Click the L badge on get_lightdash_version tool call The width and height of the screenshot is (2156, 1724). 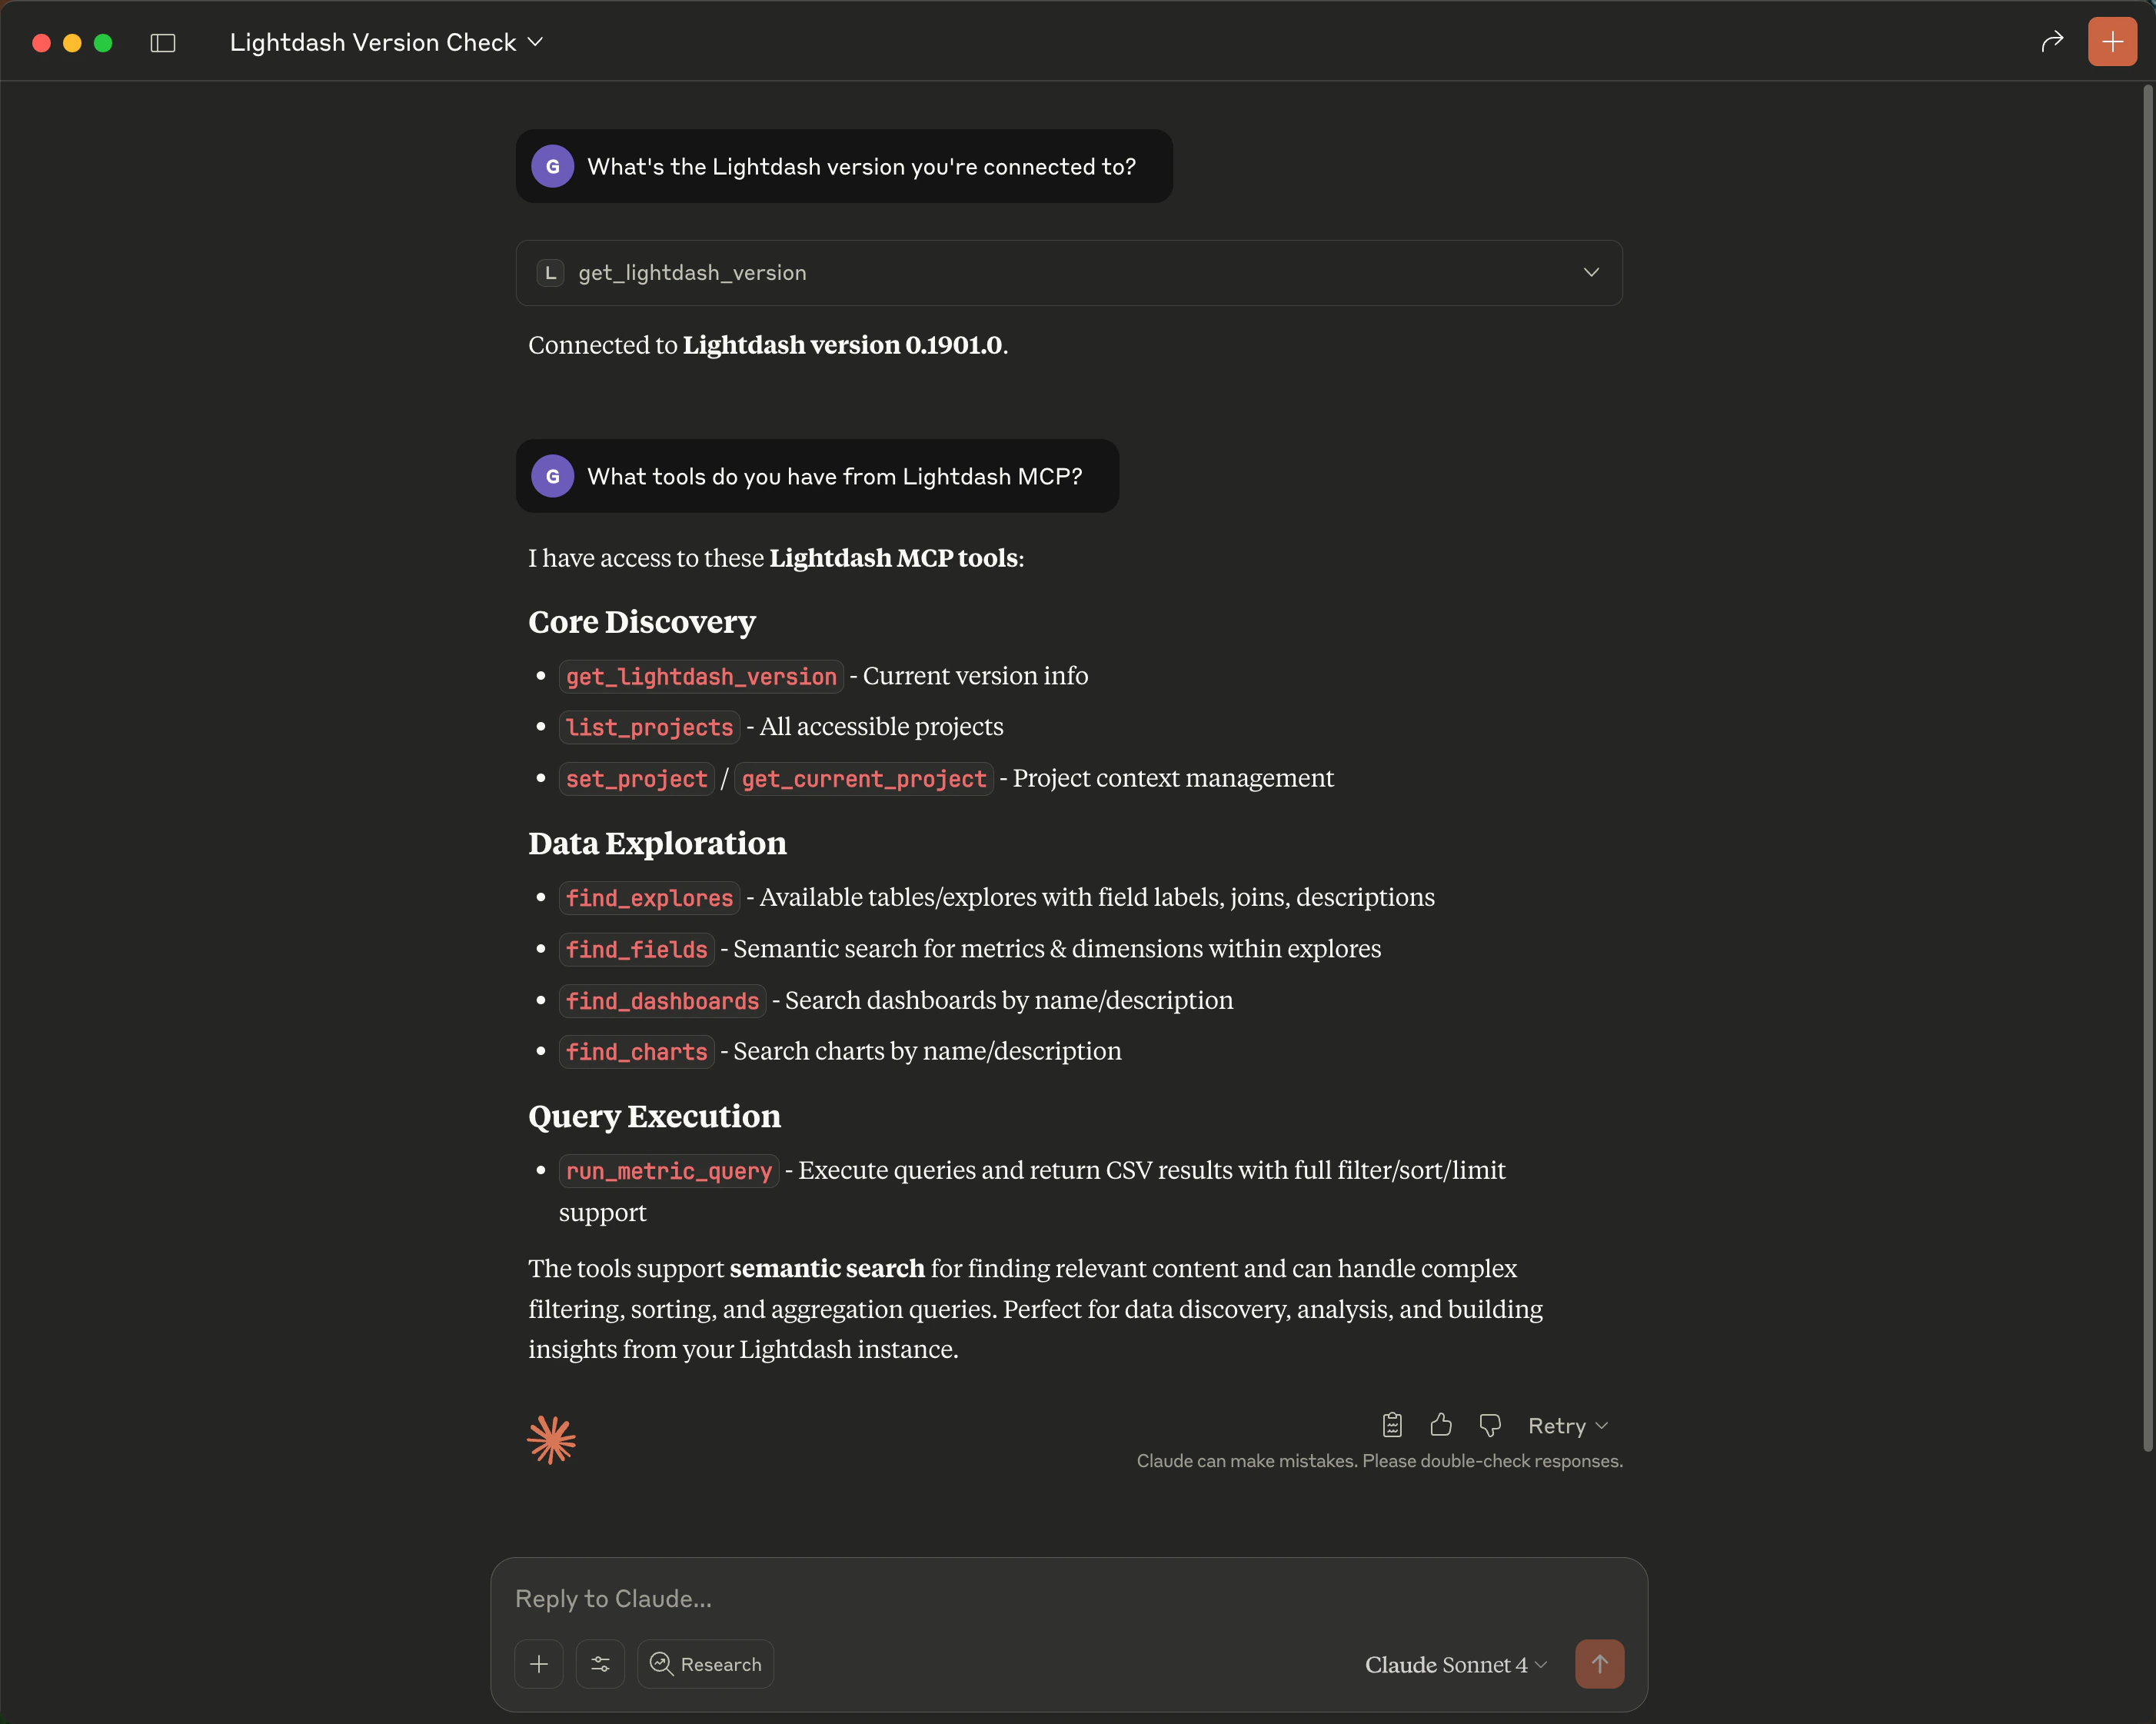pyautogui.click(x=551, y=272)
